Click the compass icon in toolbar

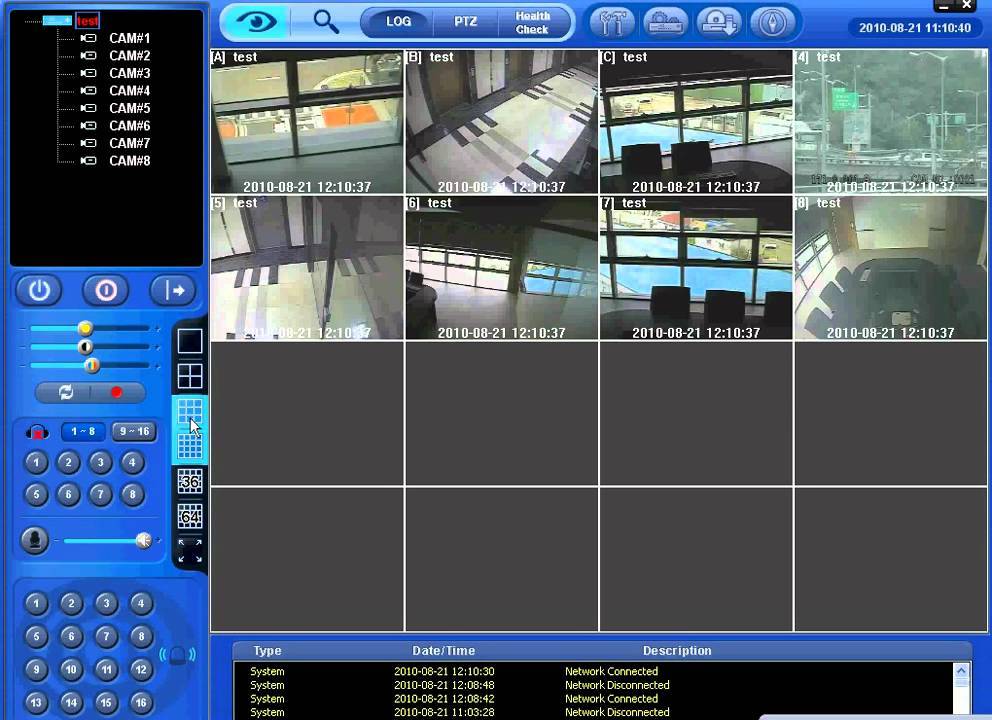(772, 22)
